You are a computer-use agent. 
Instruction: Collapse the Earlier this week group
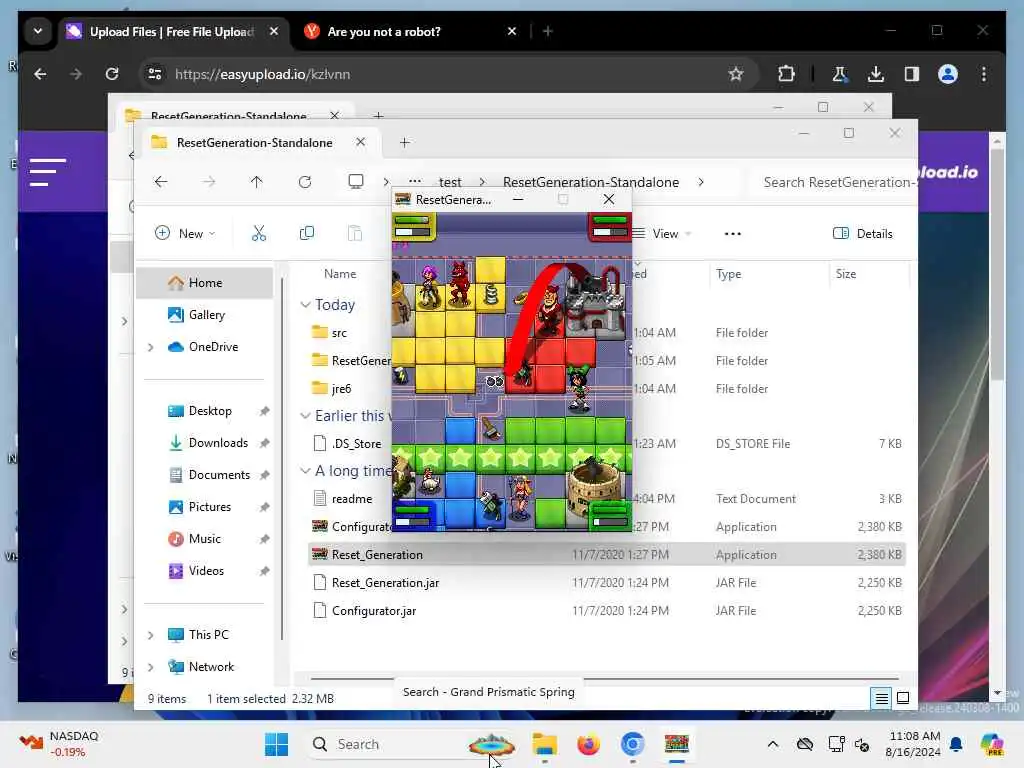coord(305,415)
